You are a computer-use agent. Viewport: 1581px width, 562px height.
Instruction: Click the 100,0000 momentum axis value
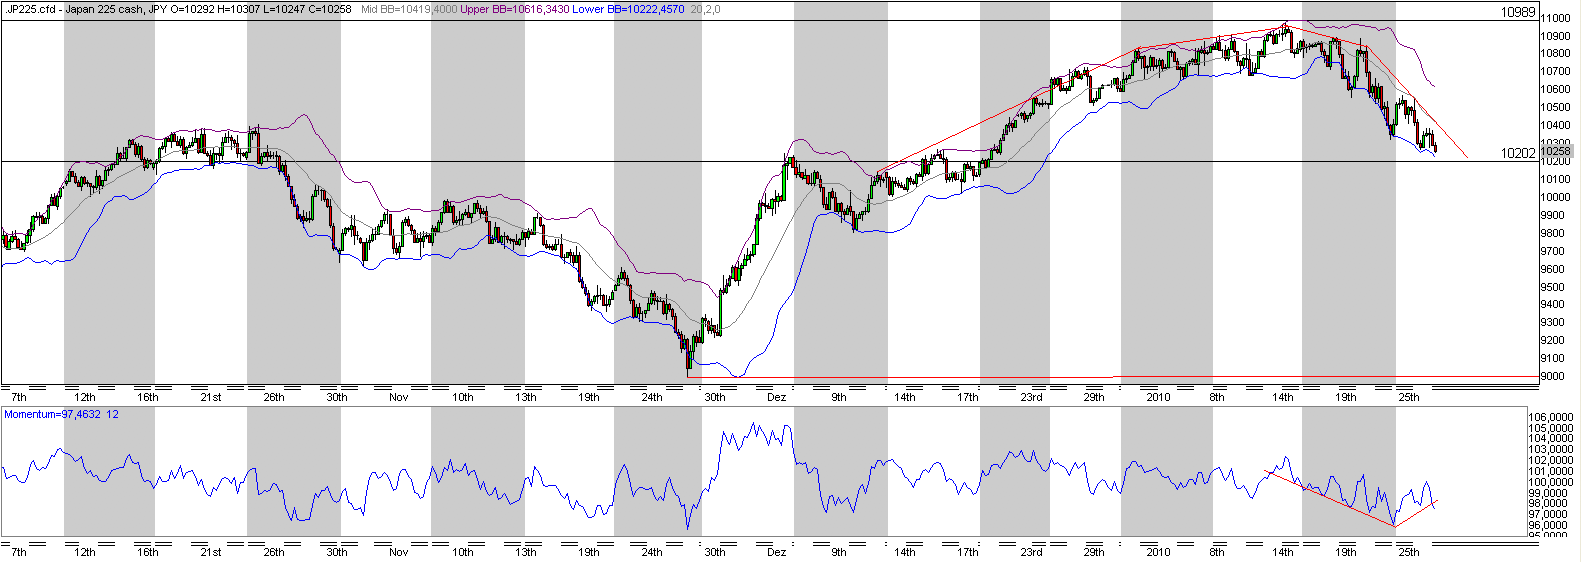click(x=1553, y=482)
